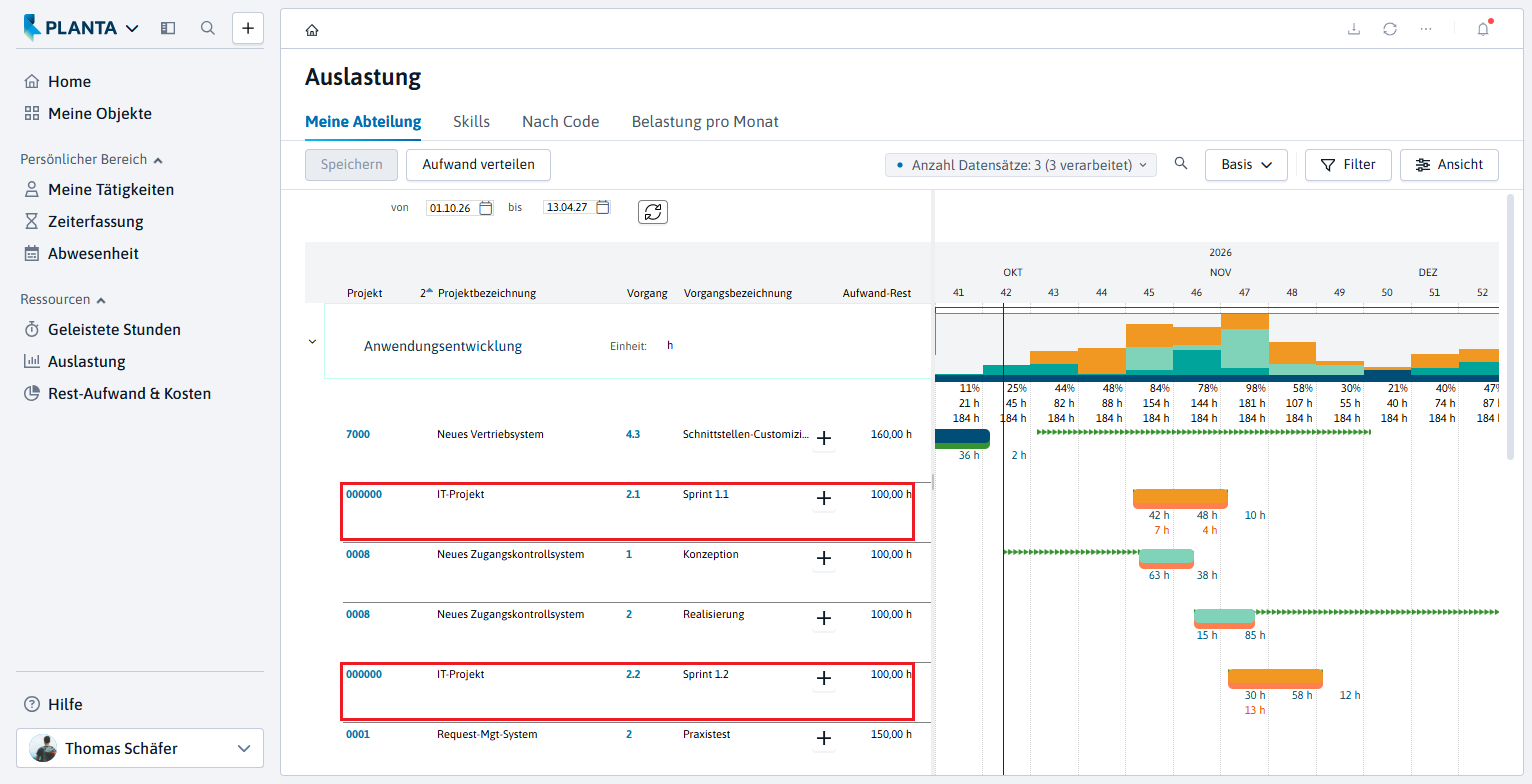Click the date range refresh icon
1532x784 pixels.
pyautogui.click(x=653, y=212)
